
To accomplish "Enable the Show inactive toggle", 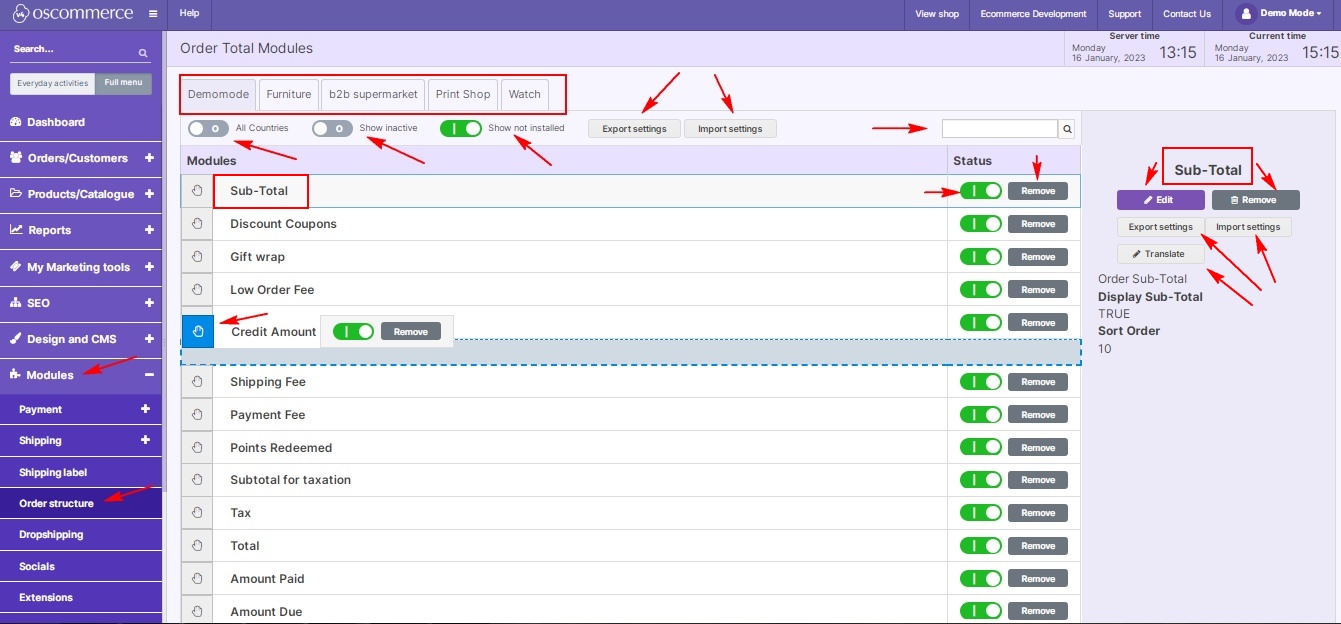I will click(331, 128).
